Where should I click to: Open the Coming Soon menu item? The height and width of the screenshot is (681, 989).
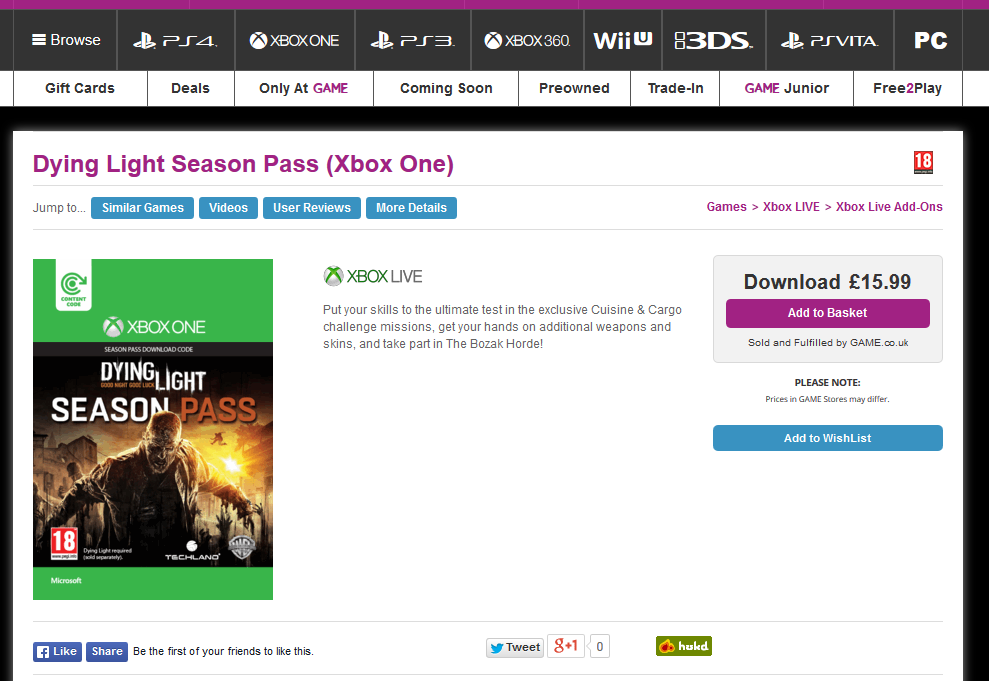pos(446,88)
